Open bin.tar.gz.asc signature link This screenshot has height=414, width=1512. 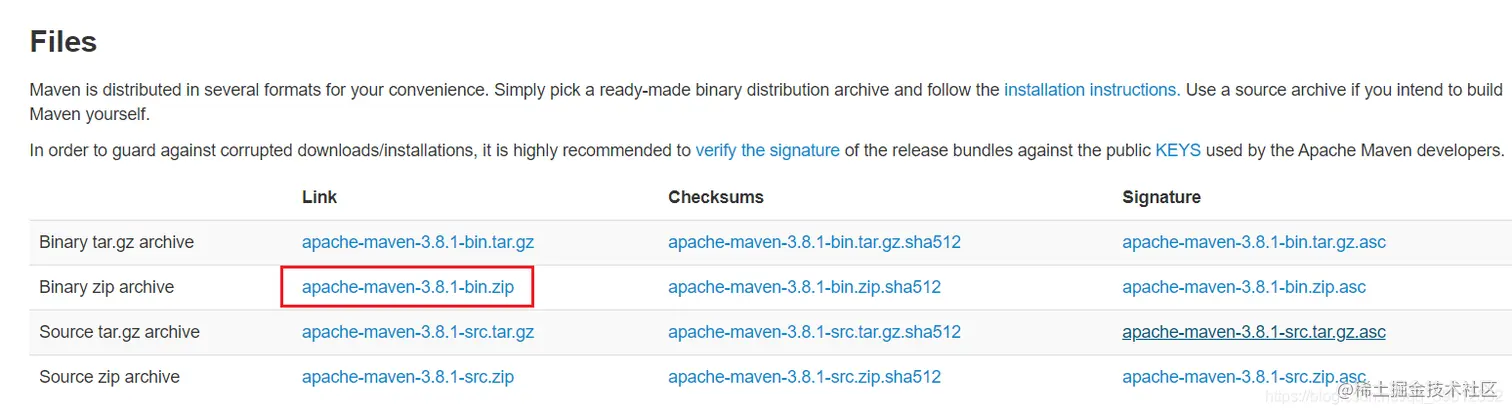click(1253, 242)
